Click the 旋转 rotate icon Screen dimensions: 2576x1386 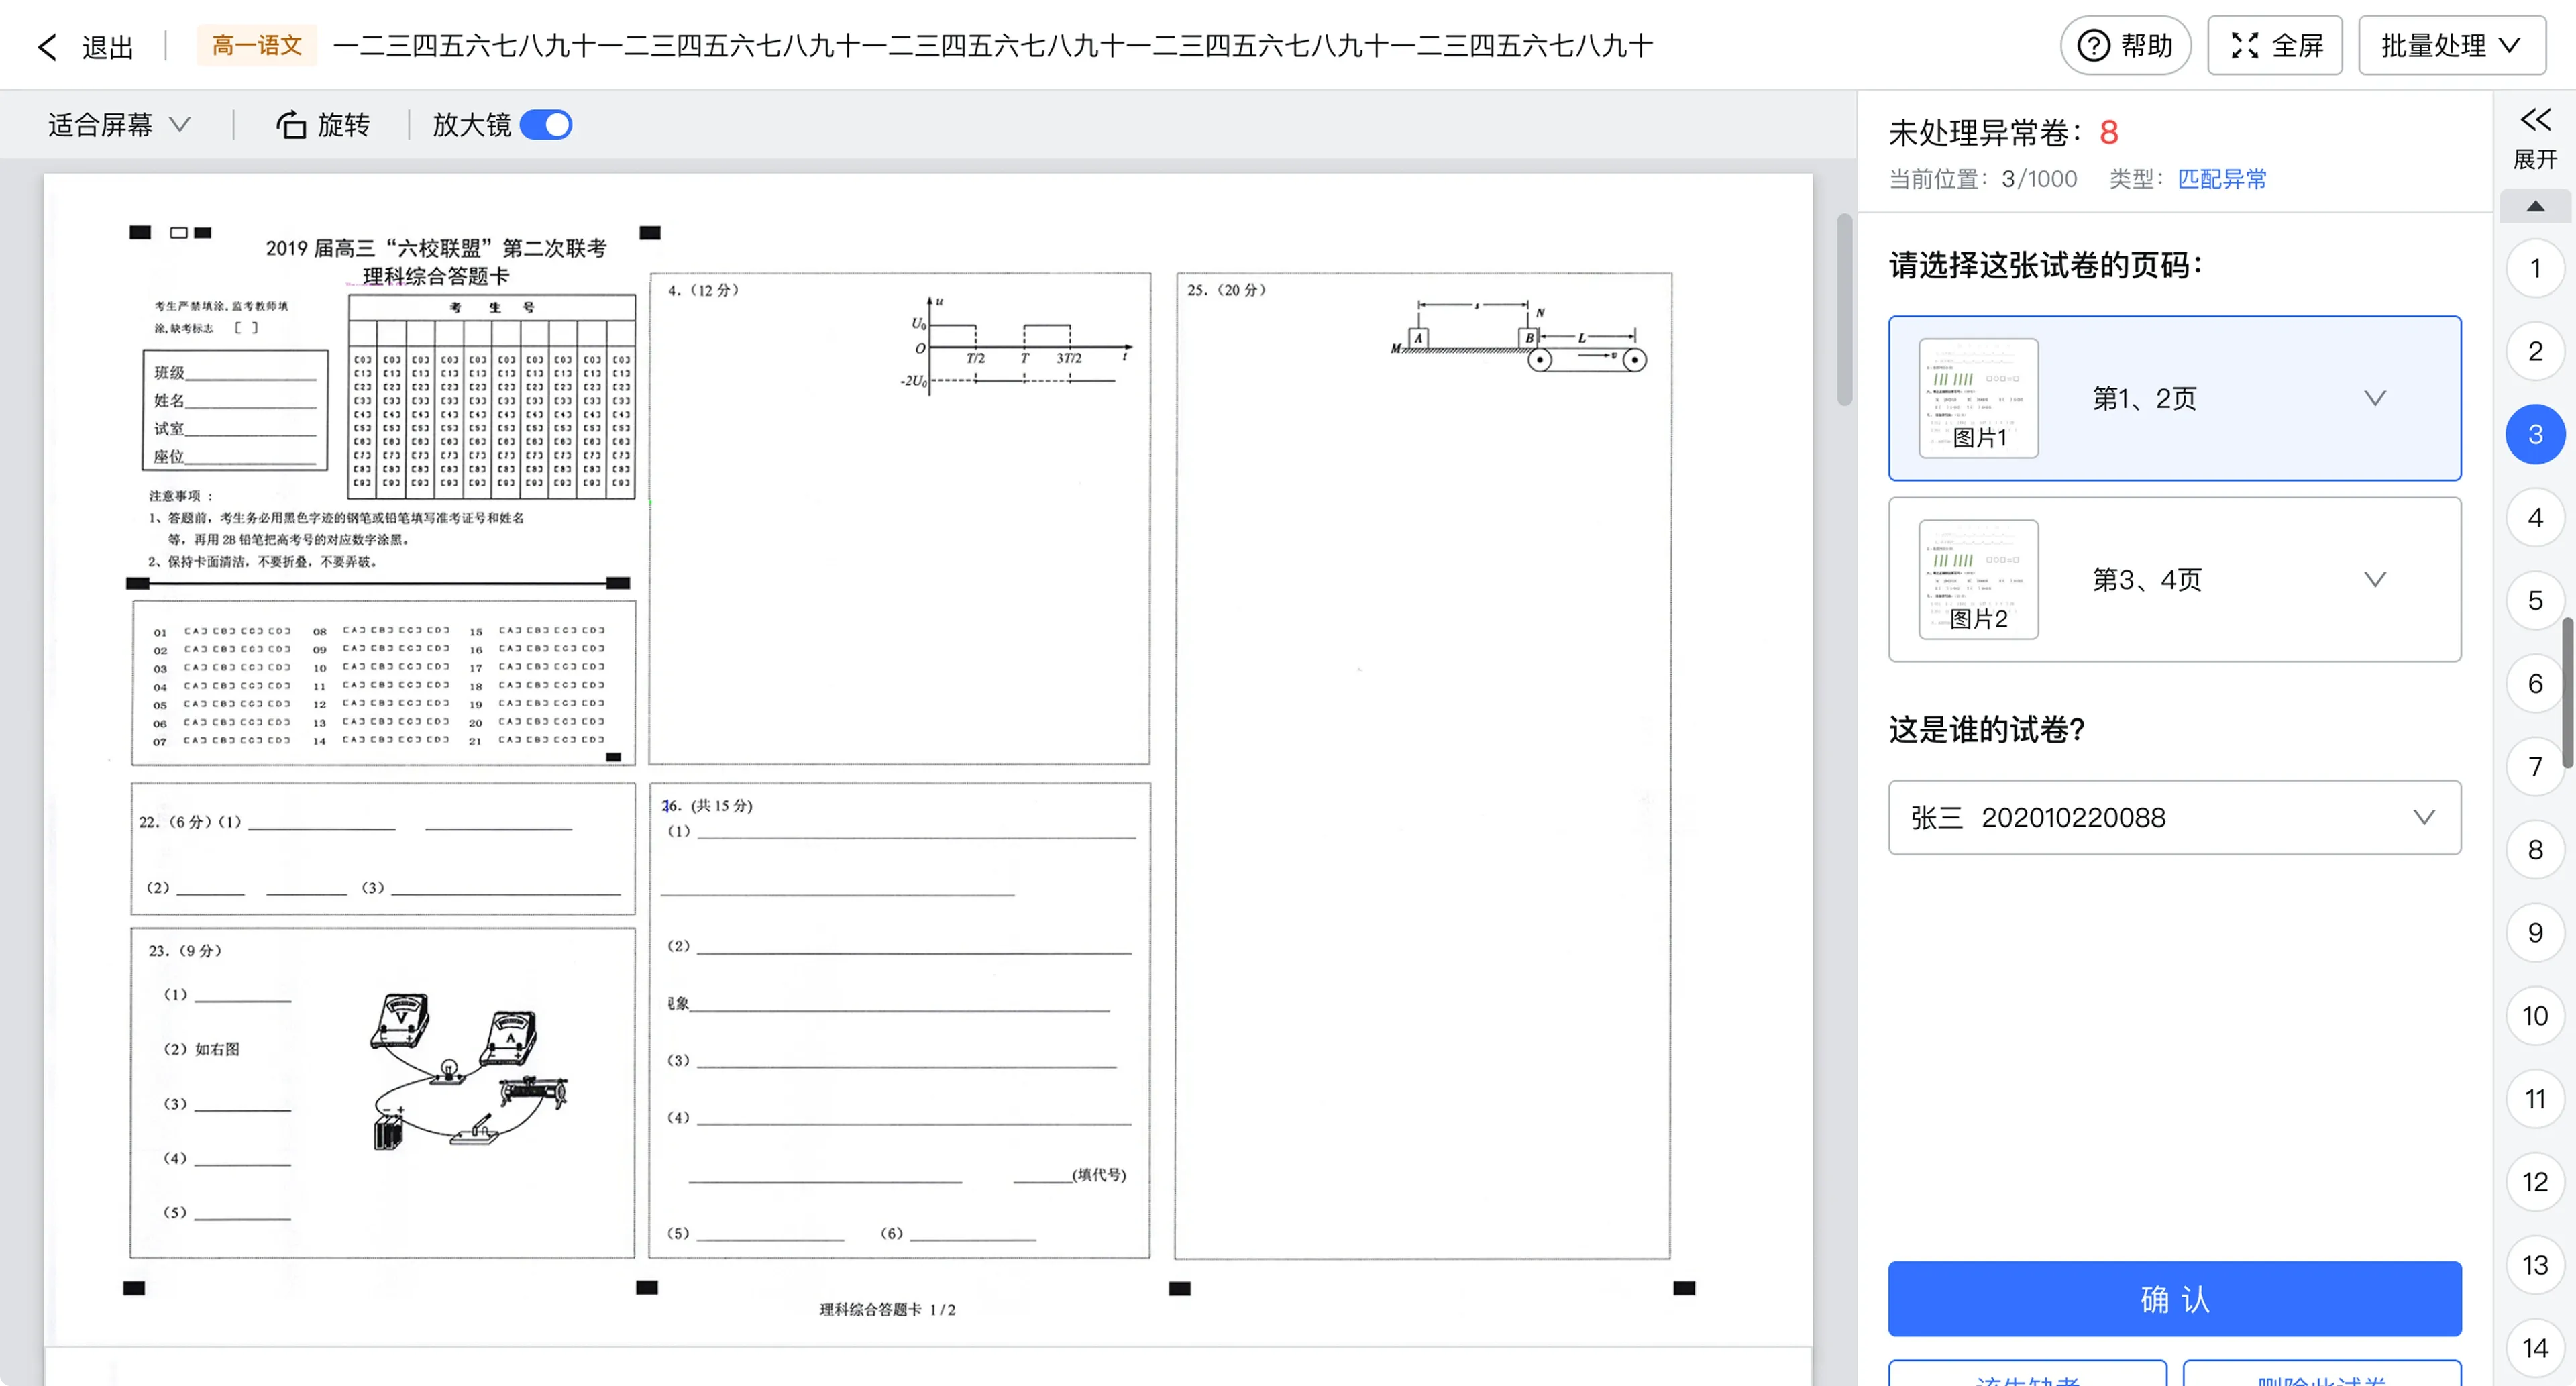291,125
